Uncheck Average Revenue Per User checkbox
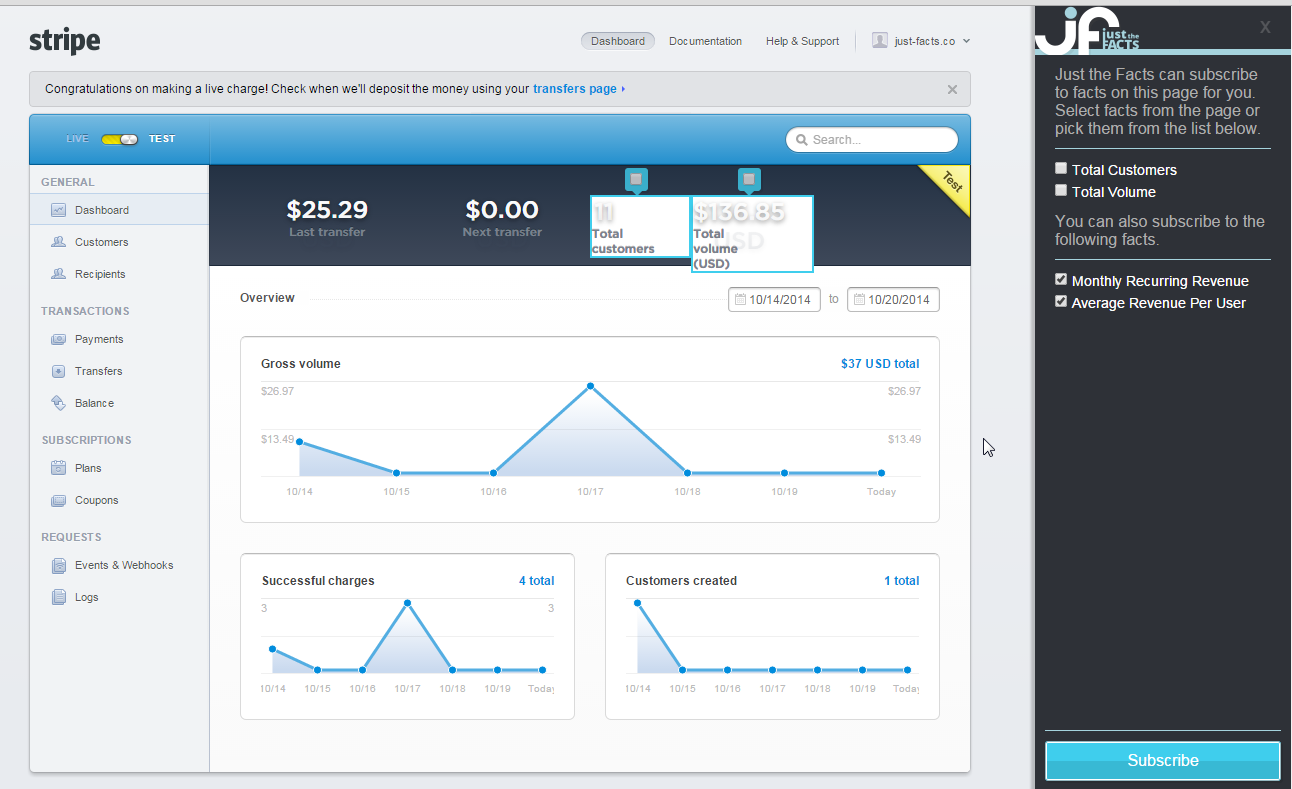 pyautogui.click(x=1061, y=301)
